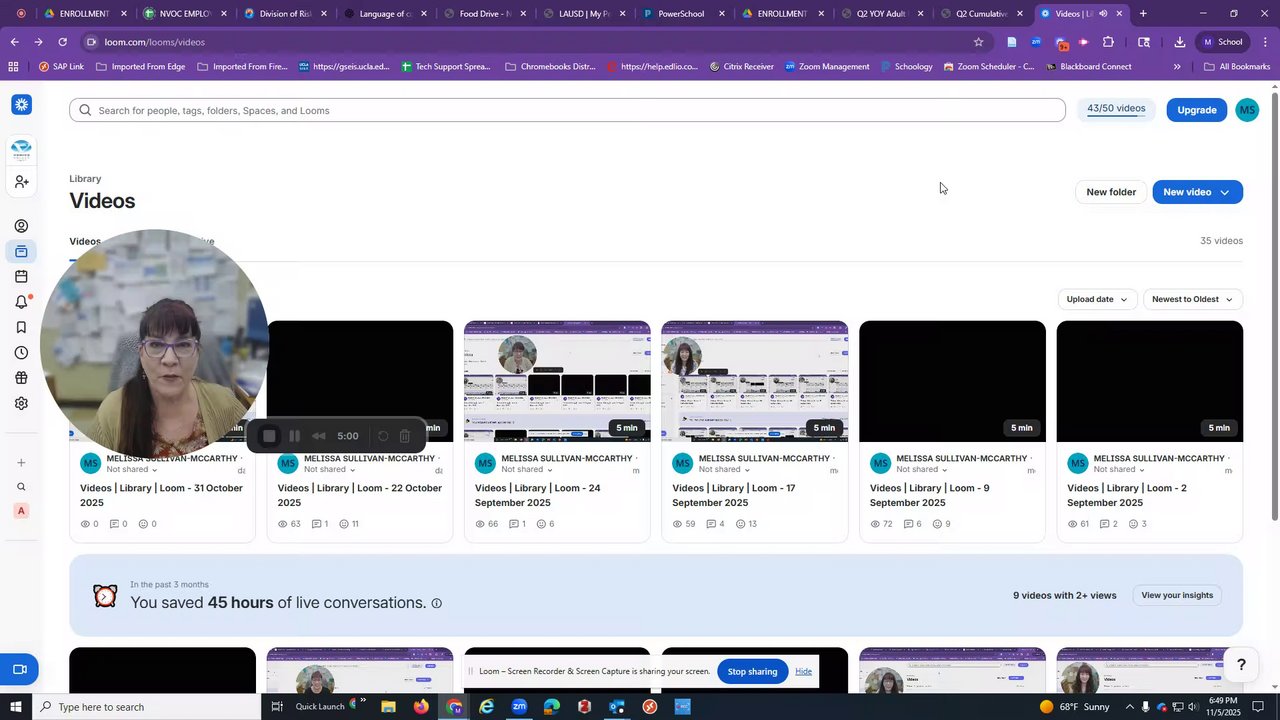This screenshot has height=720, width=1280.
Task: Reload the page in Chrome
Action: [62, 42]
